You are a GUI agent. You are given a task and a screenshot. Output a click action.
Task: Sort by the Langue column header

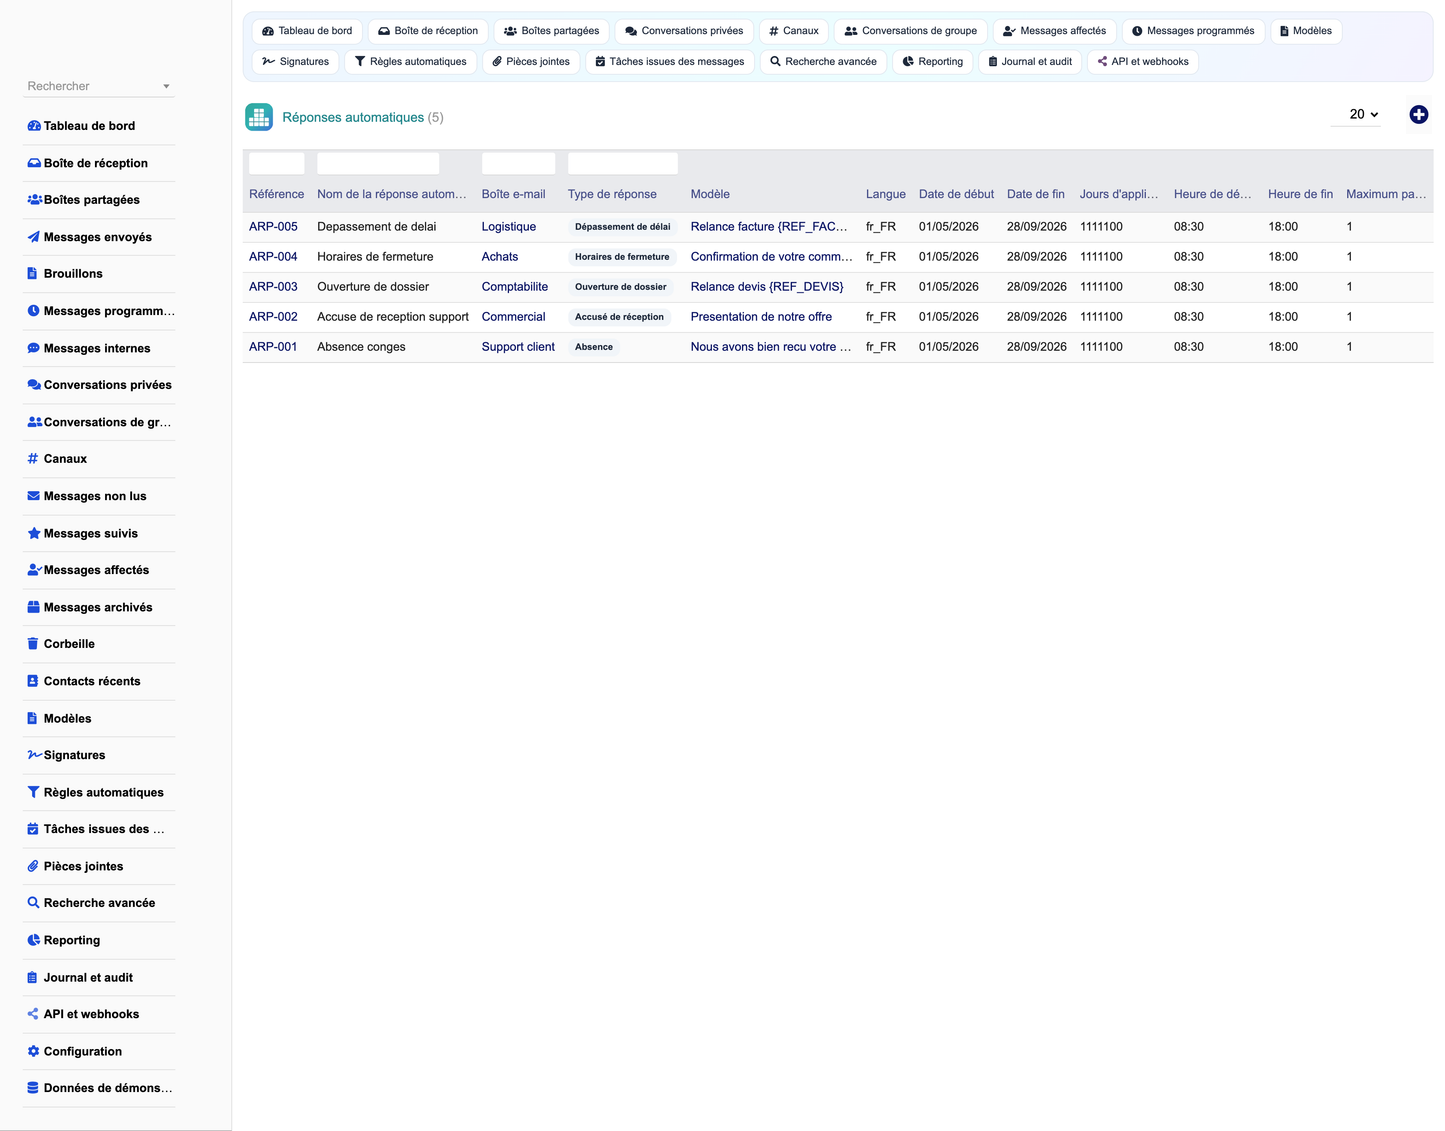(x=886, y=194)
